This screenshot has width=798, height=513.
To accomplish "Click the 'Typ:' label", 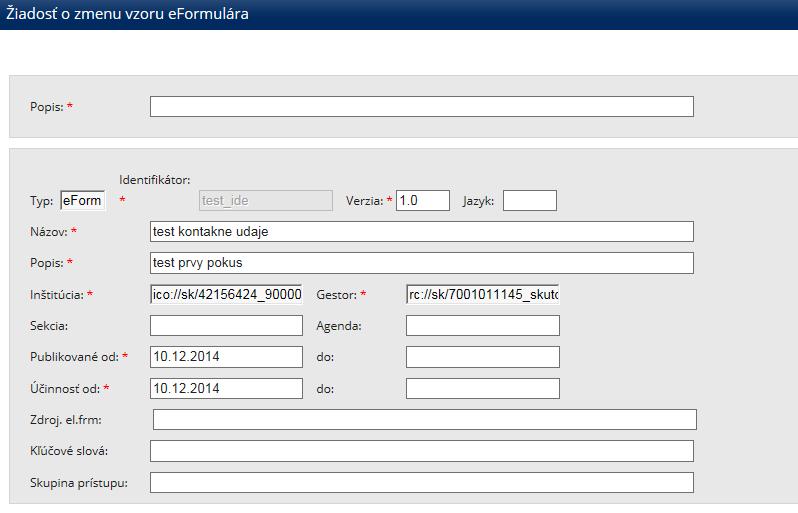I will (x=41, y=201).
